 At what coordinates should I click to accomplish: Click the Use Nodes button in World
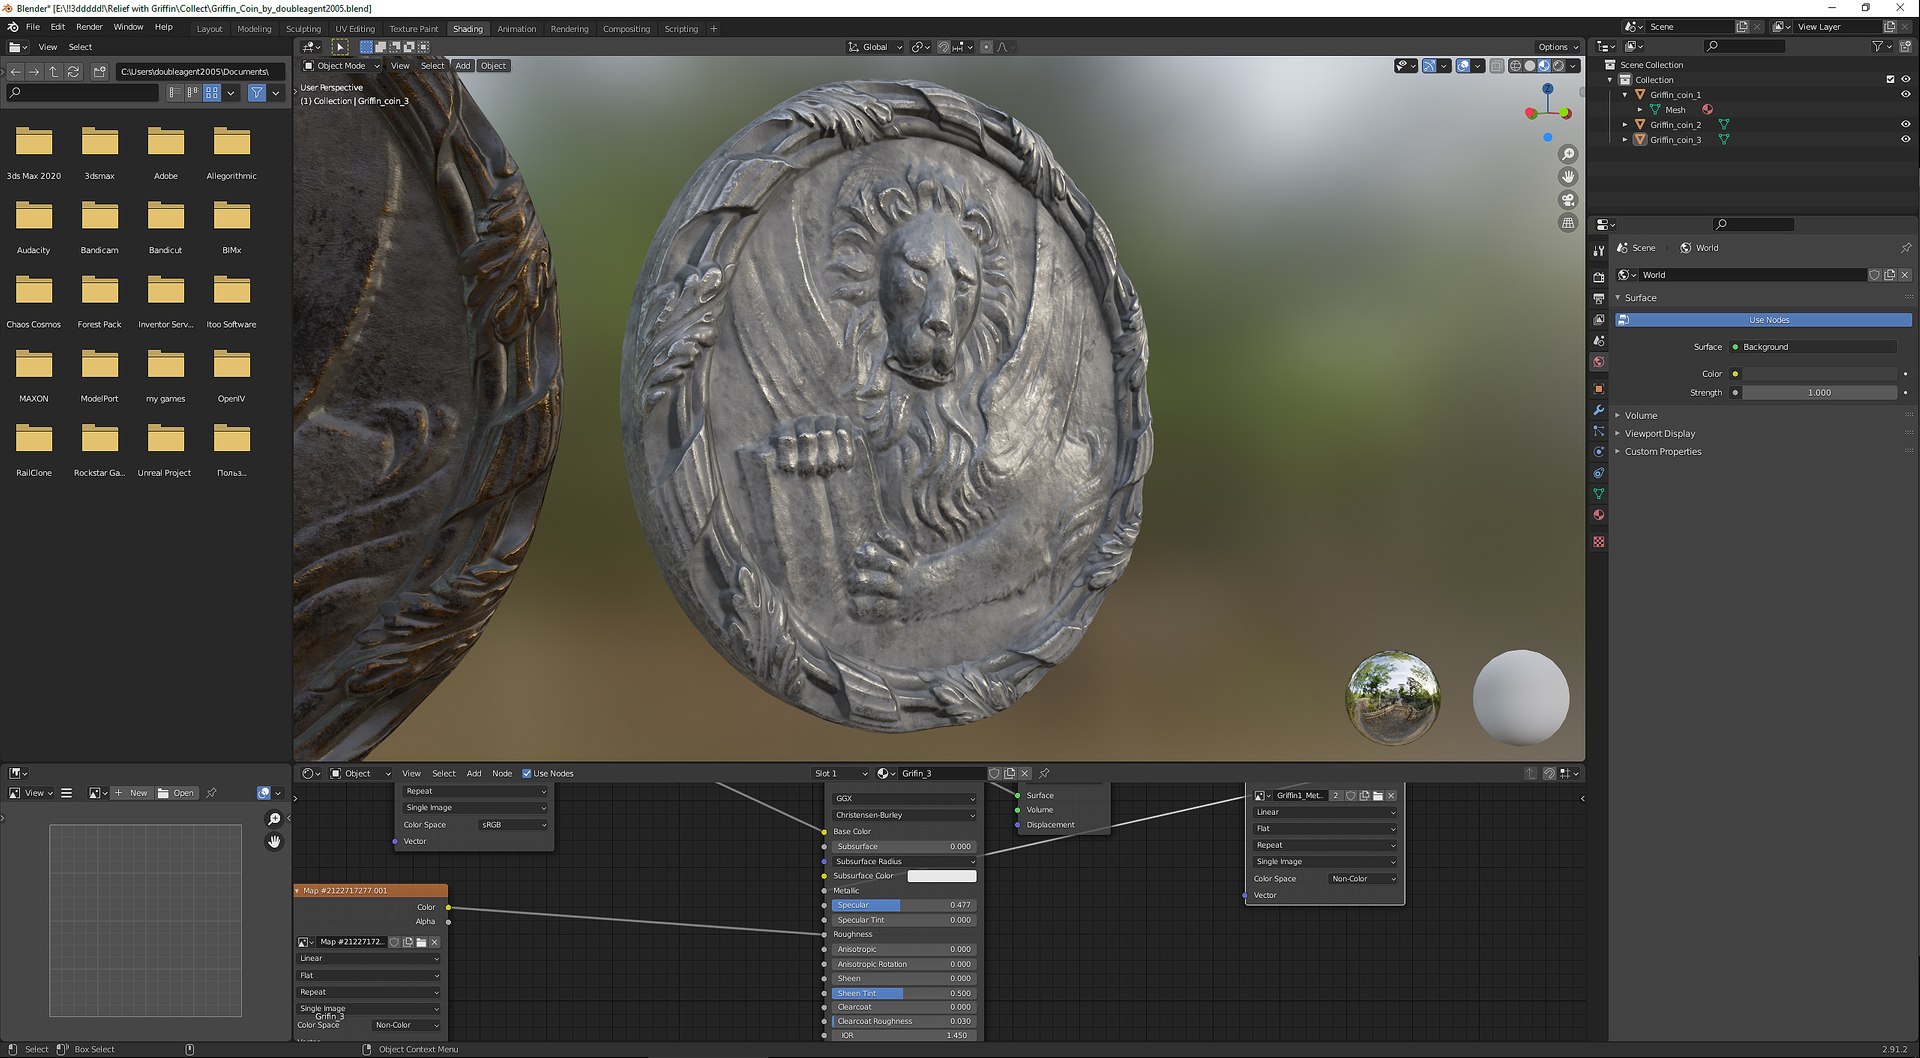pos(1764,320)
